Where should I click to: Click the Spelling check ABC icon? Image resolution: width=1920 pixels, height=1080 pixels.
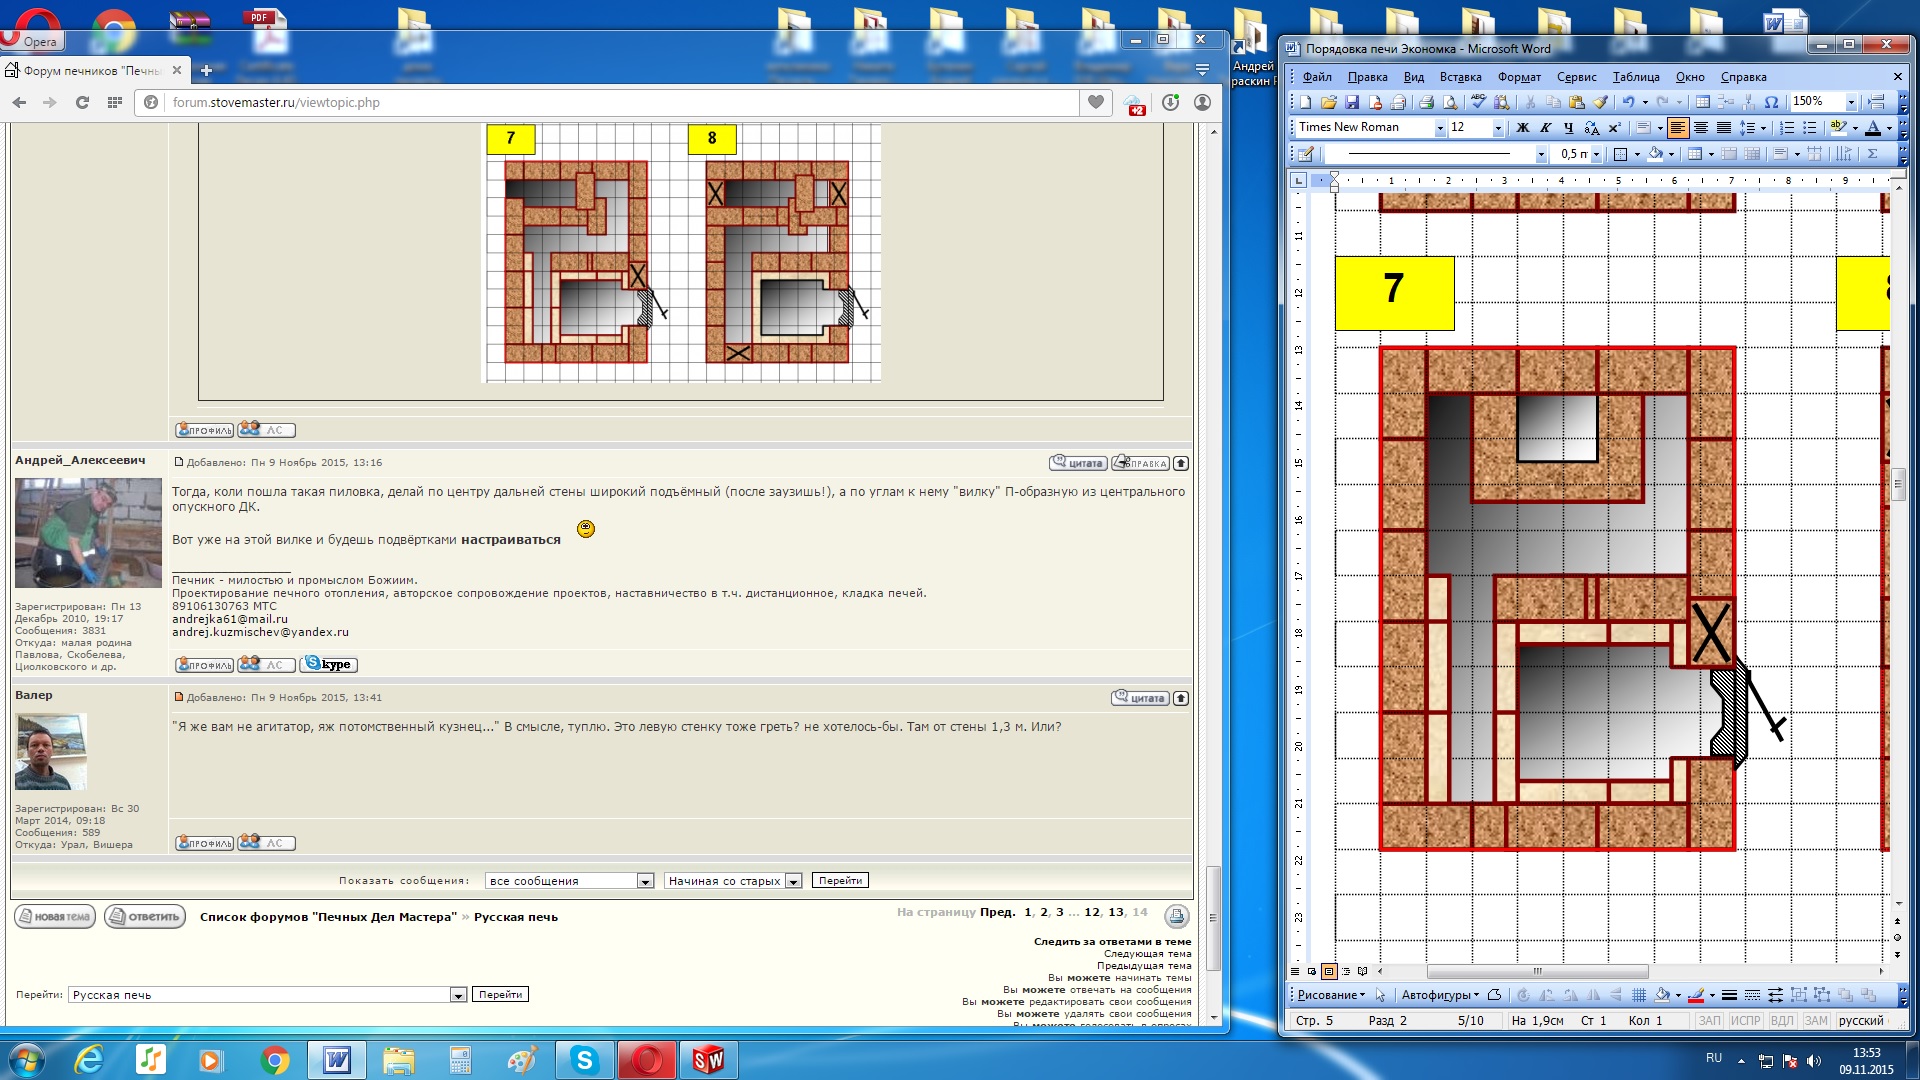tap(1478, 102)
